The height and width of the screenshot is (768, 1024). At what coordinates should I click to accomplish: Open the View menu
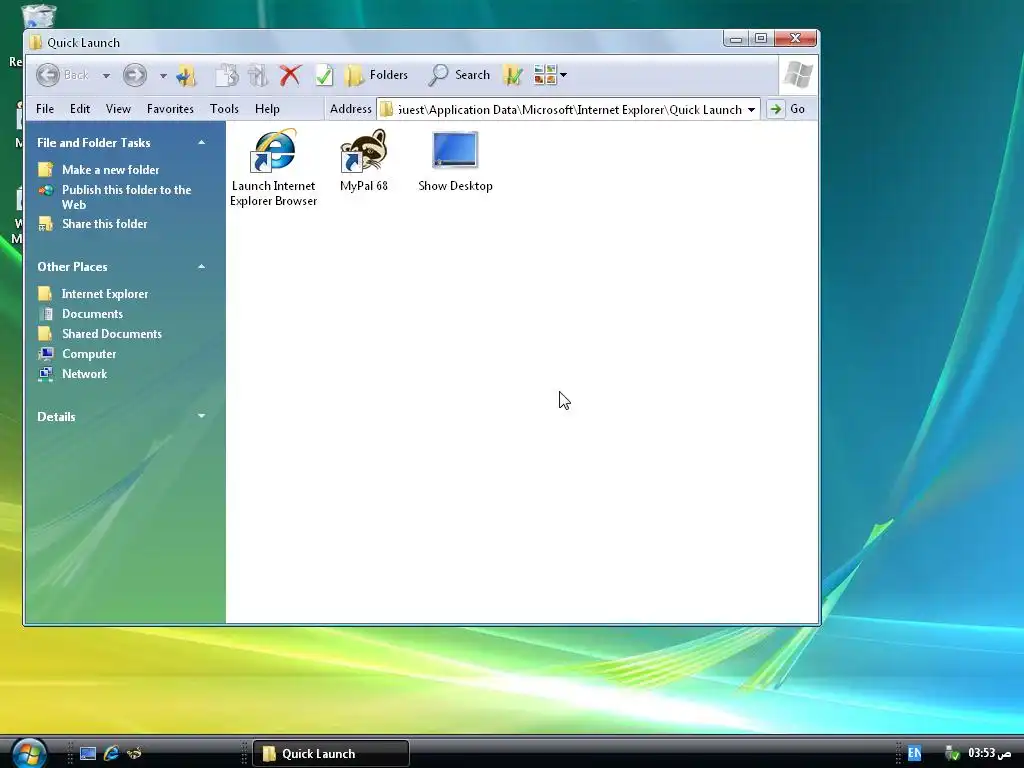118,109
